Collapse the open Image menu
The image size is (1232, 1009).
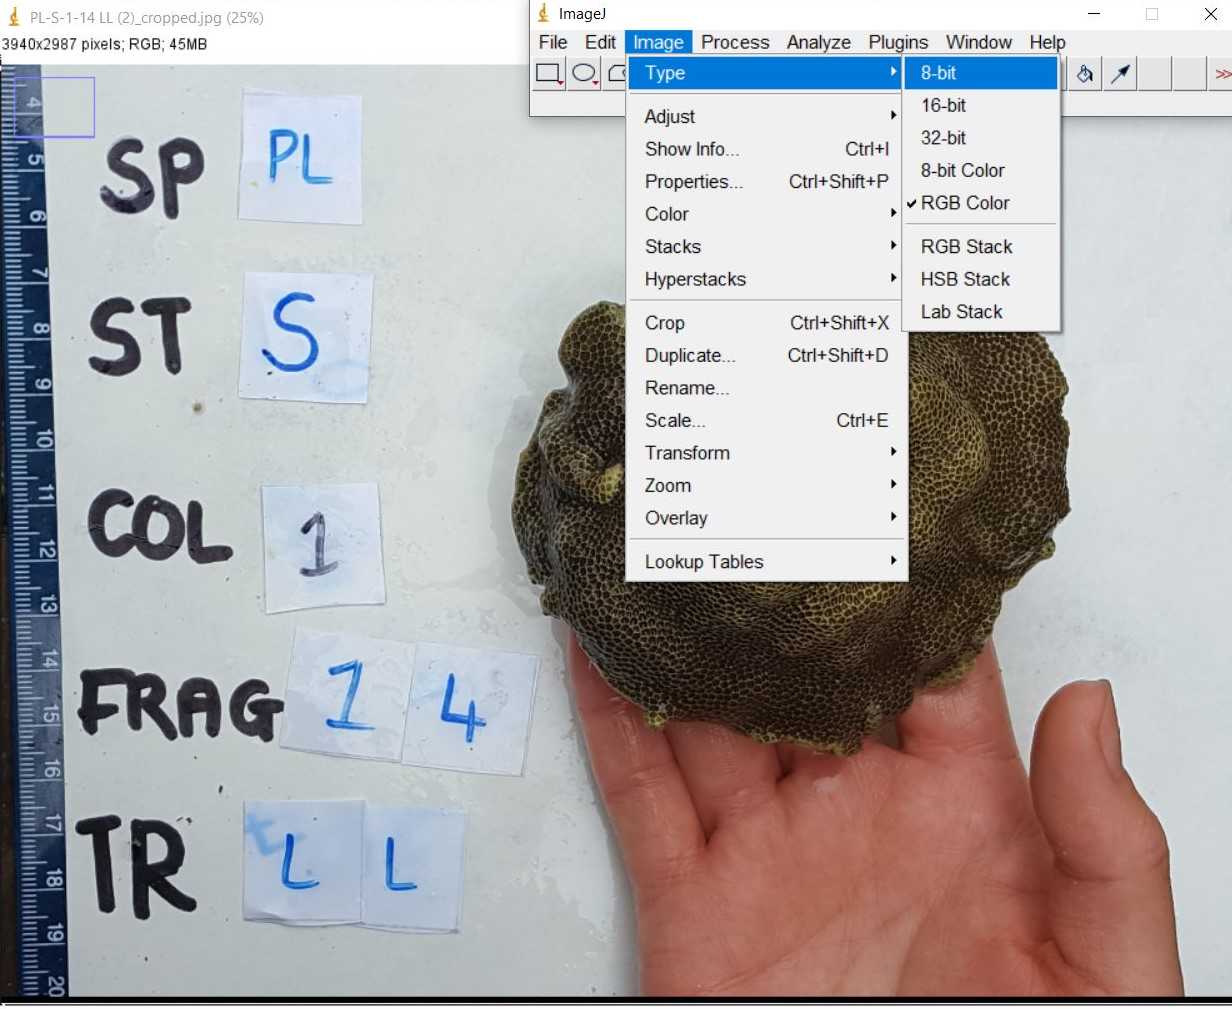click(658, 42)
